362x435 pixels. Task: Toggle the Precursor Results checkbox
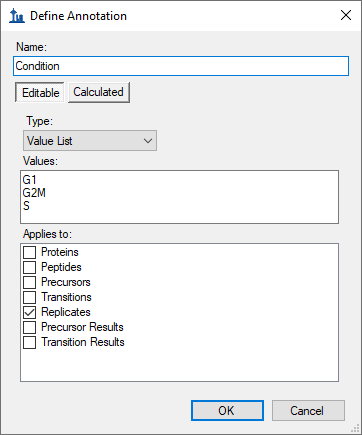[x=29, y=327]
